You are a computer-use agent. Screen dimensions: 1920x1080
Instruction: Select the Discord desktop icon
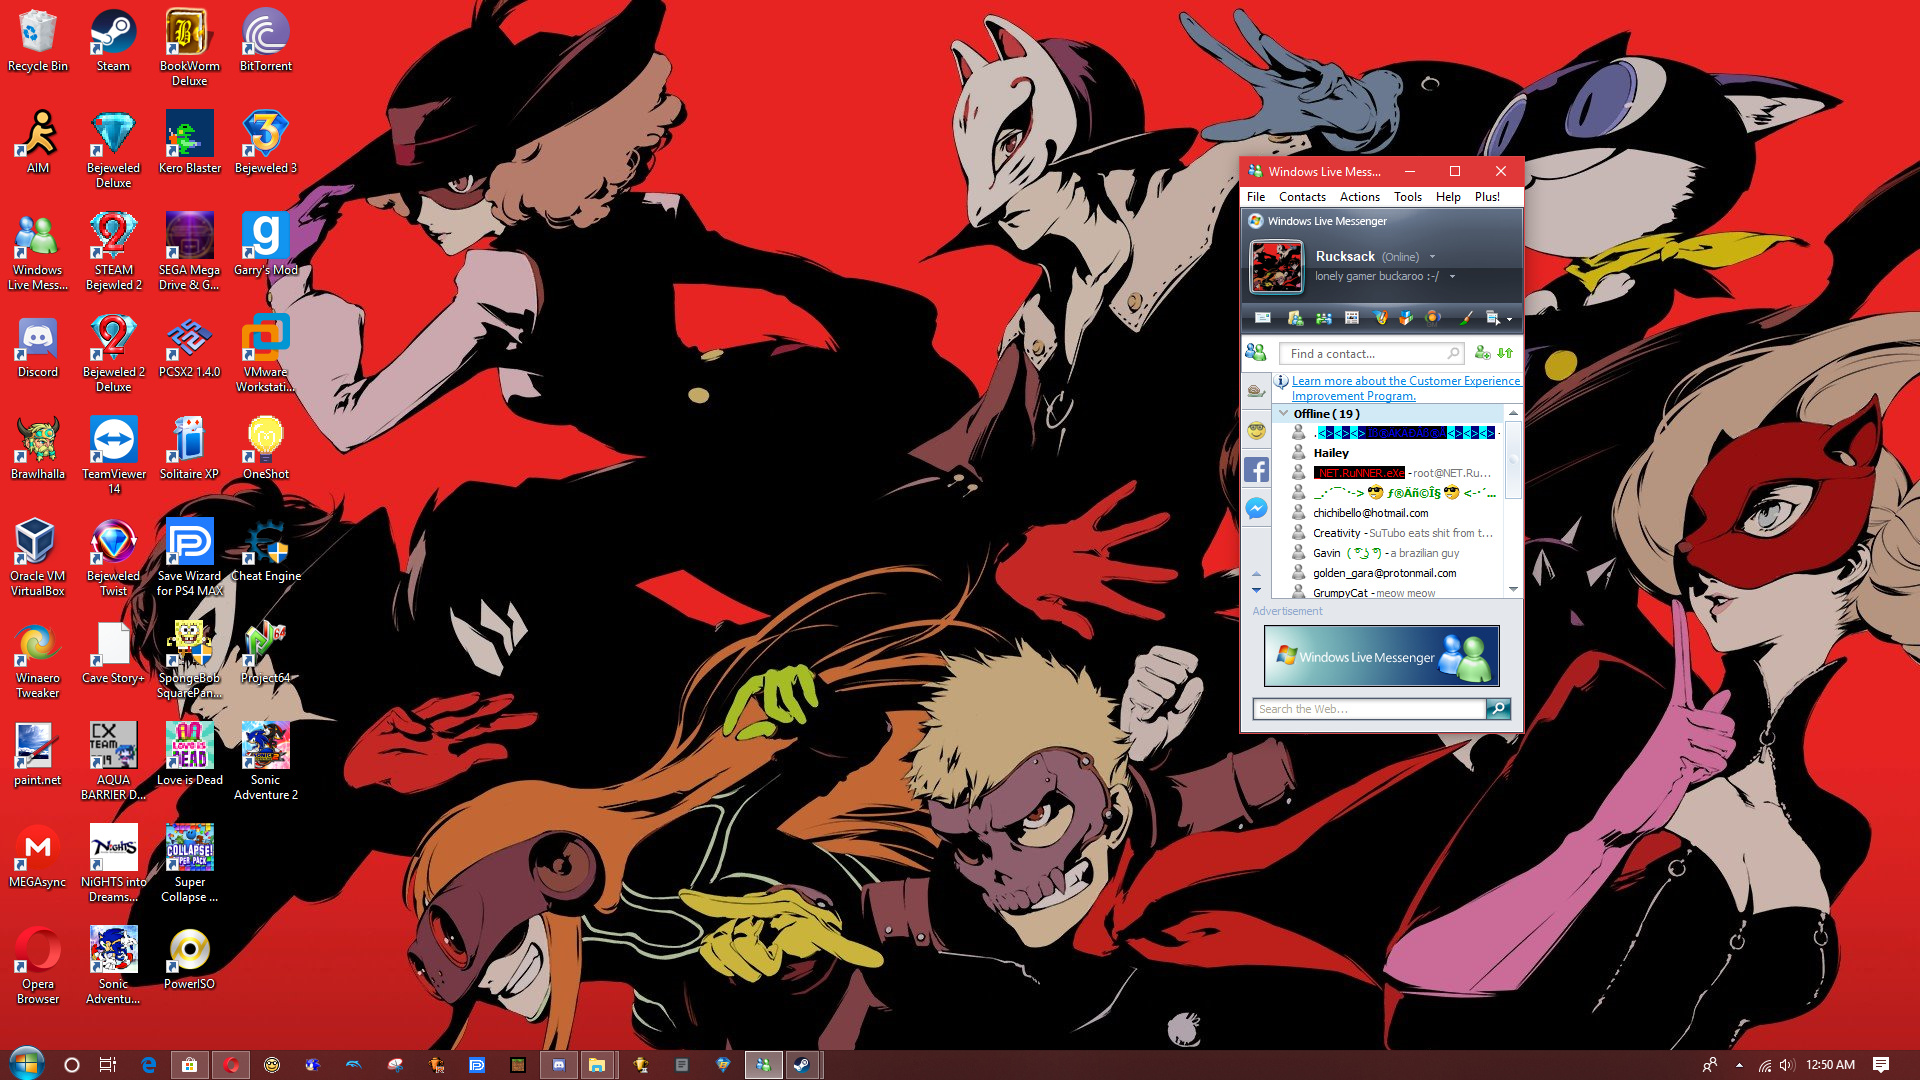pos(38,347)
